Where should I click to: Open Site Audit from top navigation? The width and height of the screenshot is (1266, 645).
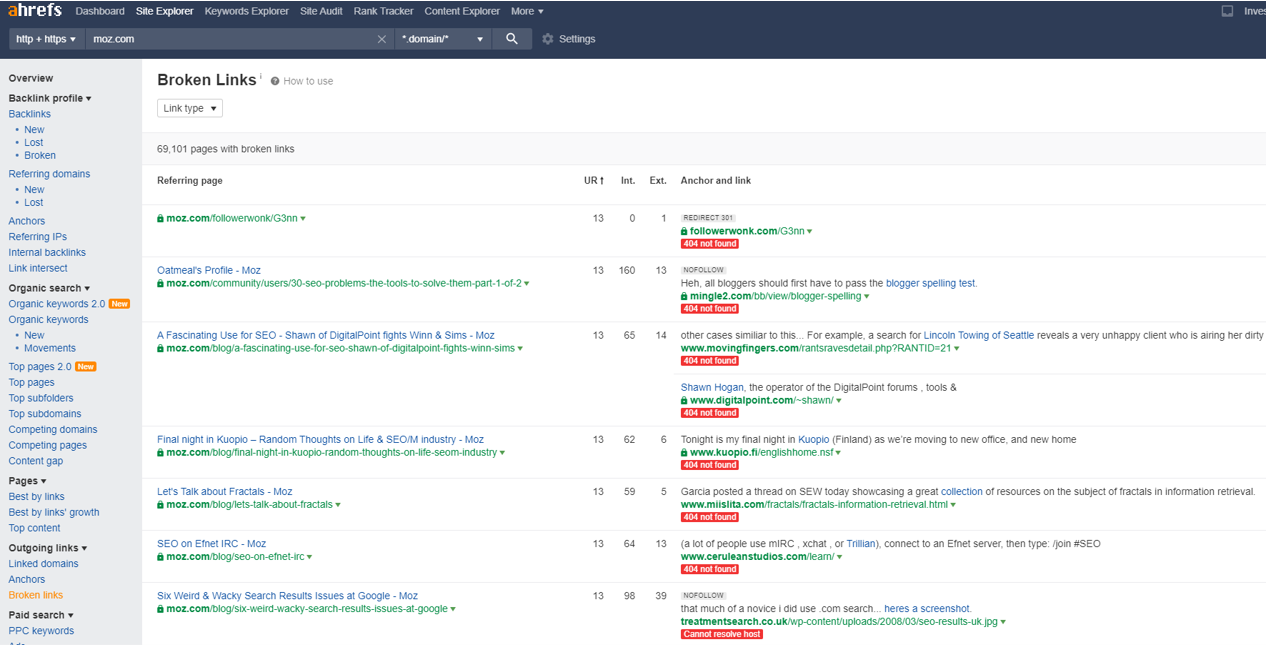click(322, 11)
